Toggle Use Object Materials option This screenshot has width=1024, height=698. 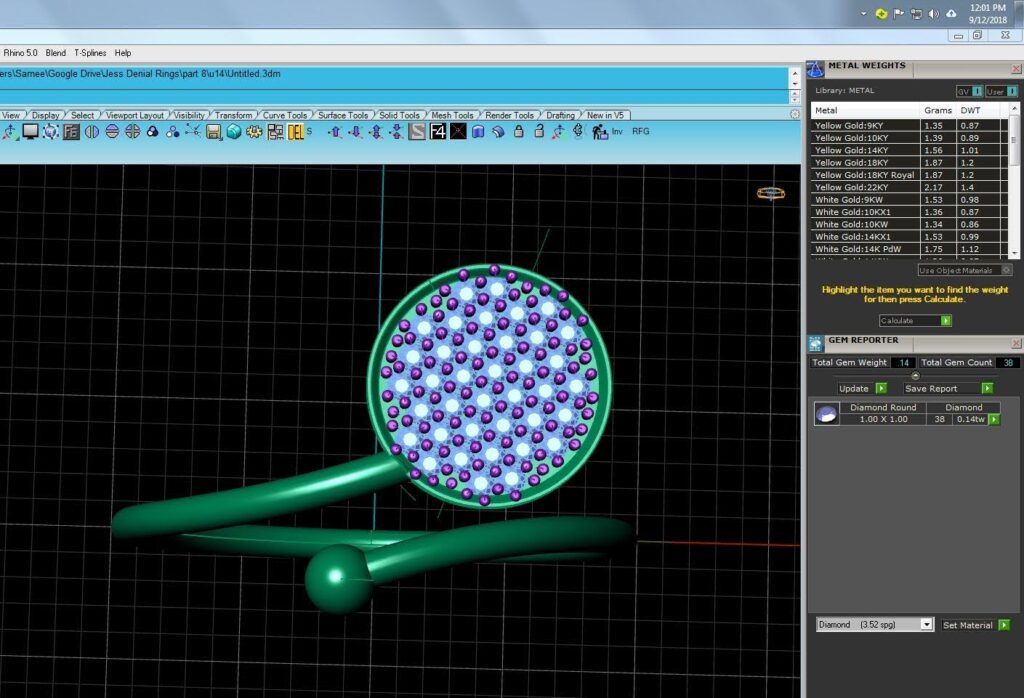965,270
